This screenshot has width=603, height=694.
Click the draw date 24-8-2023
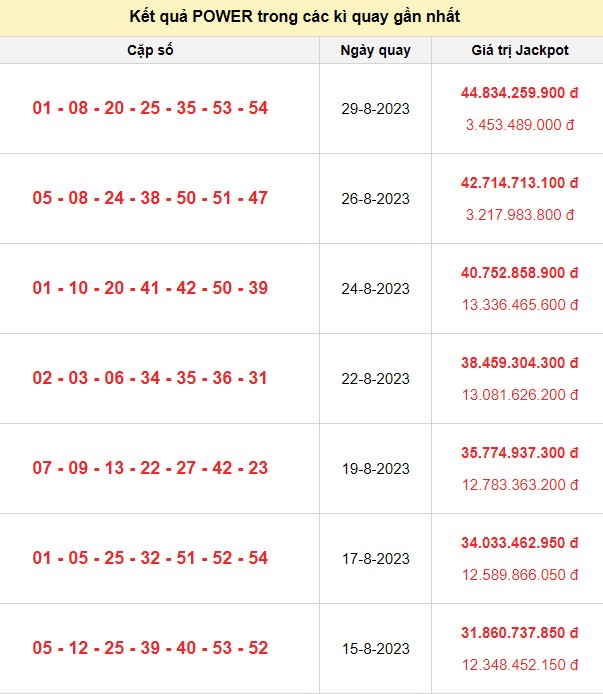point(375,288)
